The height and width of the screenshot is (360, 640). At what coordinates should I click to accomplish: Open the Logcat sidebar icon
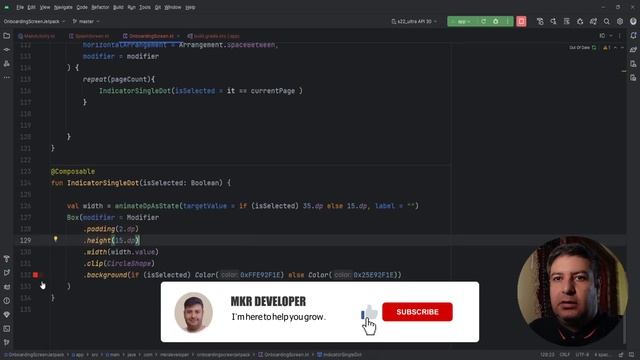click(x=7, y=287)
